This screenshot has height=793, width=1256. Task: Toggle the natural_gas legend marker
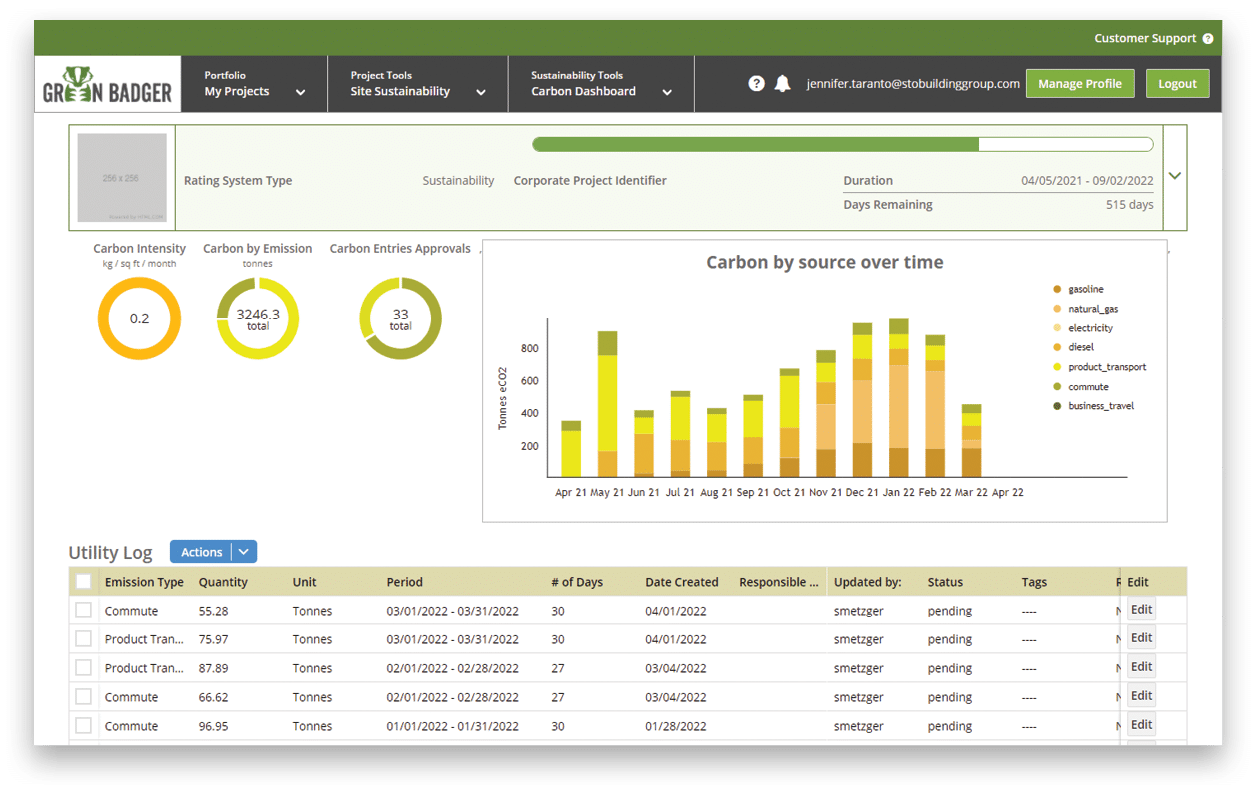1057,309
